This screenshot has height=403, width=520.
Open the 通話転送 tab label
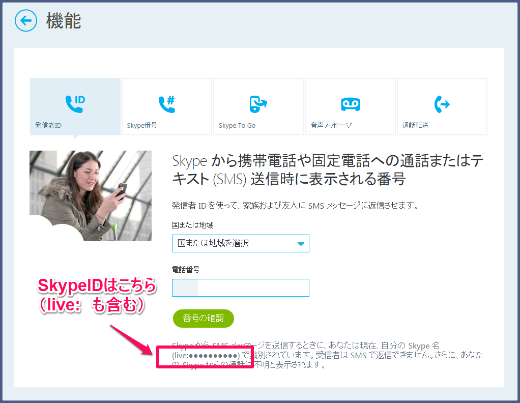coord(415,125)
